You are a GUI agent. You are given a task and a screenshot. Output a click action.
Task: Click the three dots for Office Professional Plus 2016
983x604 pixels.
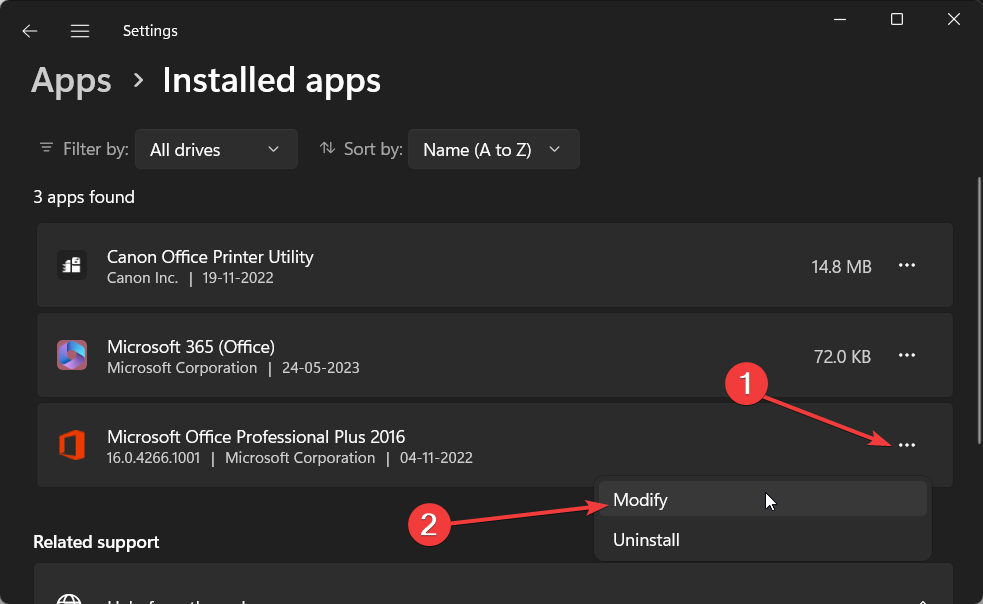[x=907, y=445]
